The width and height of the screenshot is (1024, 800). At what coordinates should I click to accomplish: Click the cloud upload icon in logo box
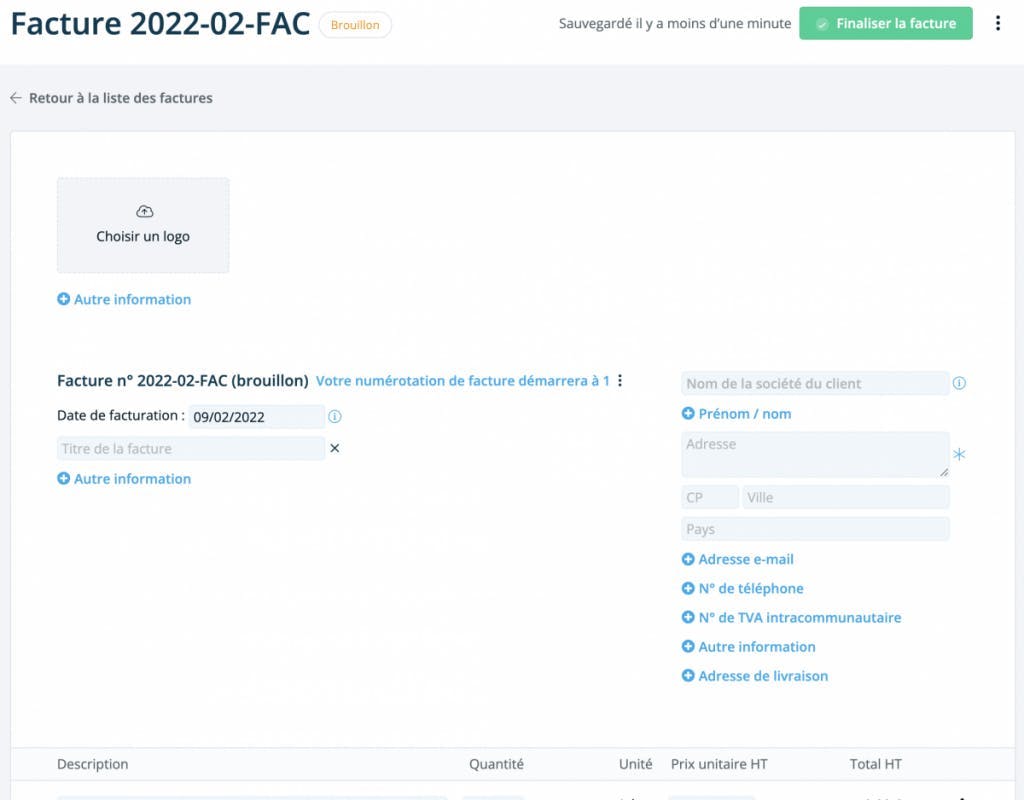pyautogui.click(x=144, y=212)
